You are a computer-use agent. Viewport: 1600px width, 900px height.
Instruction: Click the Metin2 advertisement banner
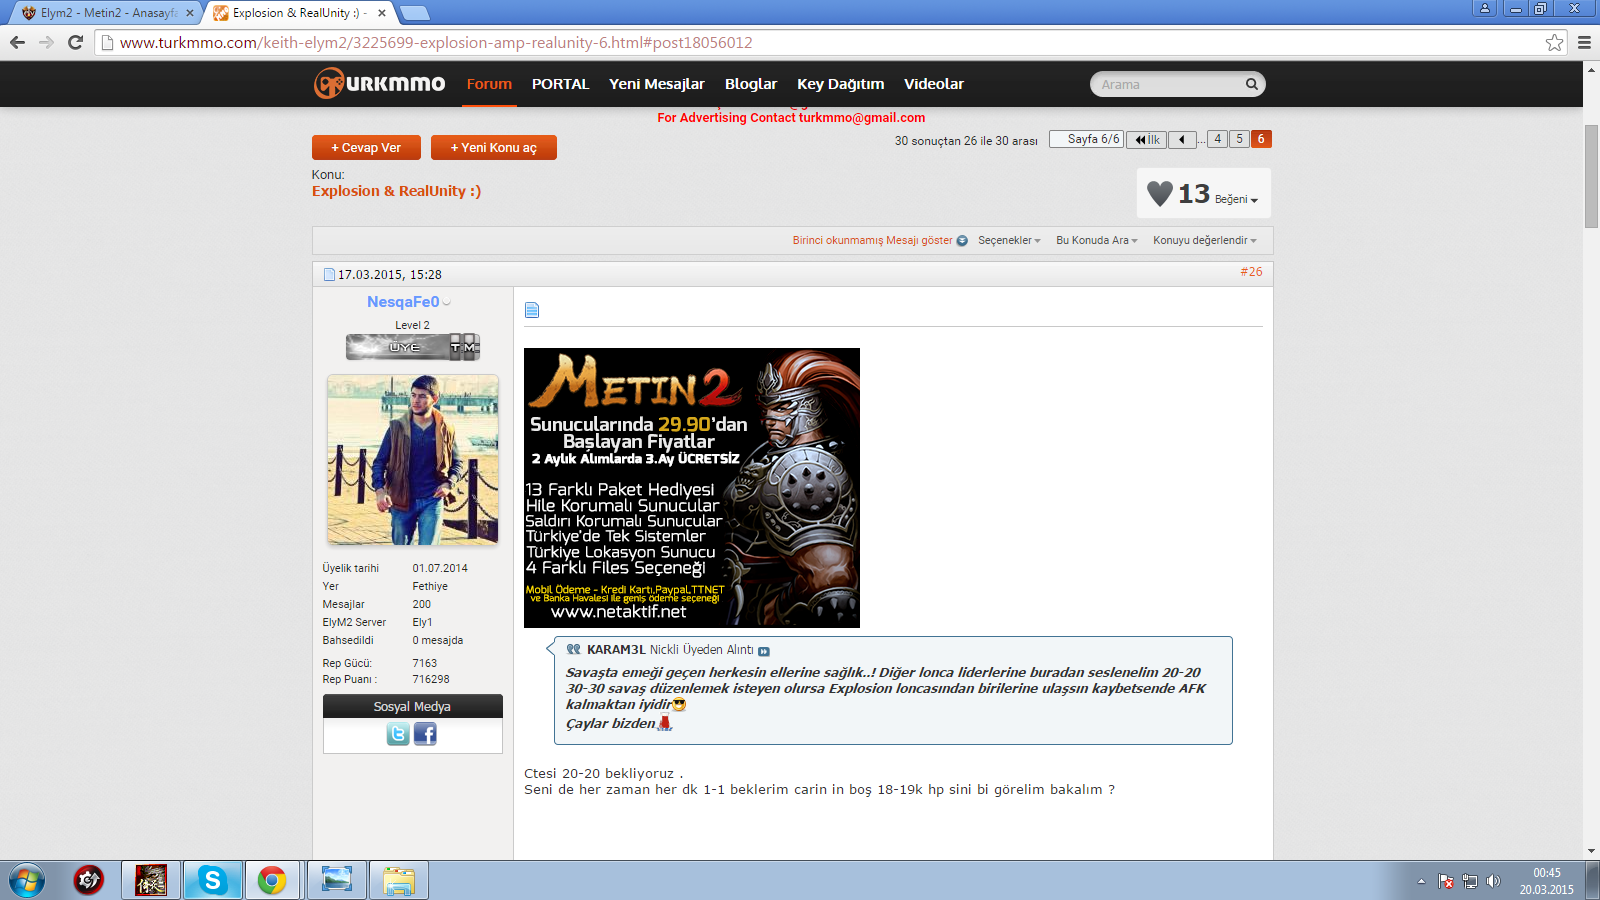tap(692, 488)
